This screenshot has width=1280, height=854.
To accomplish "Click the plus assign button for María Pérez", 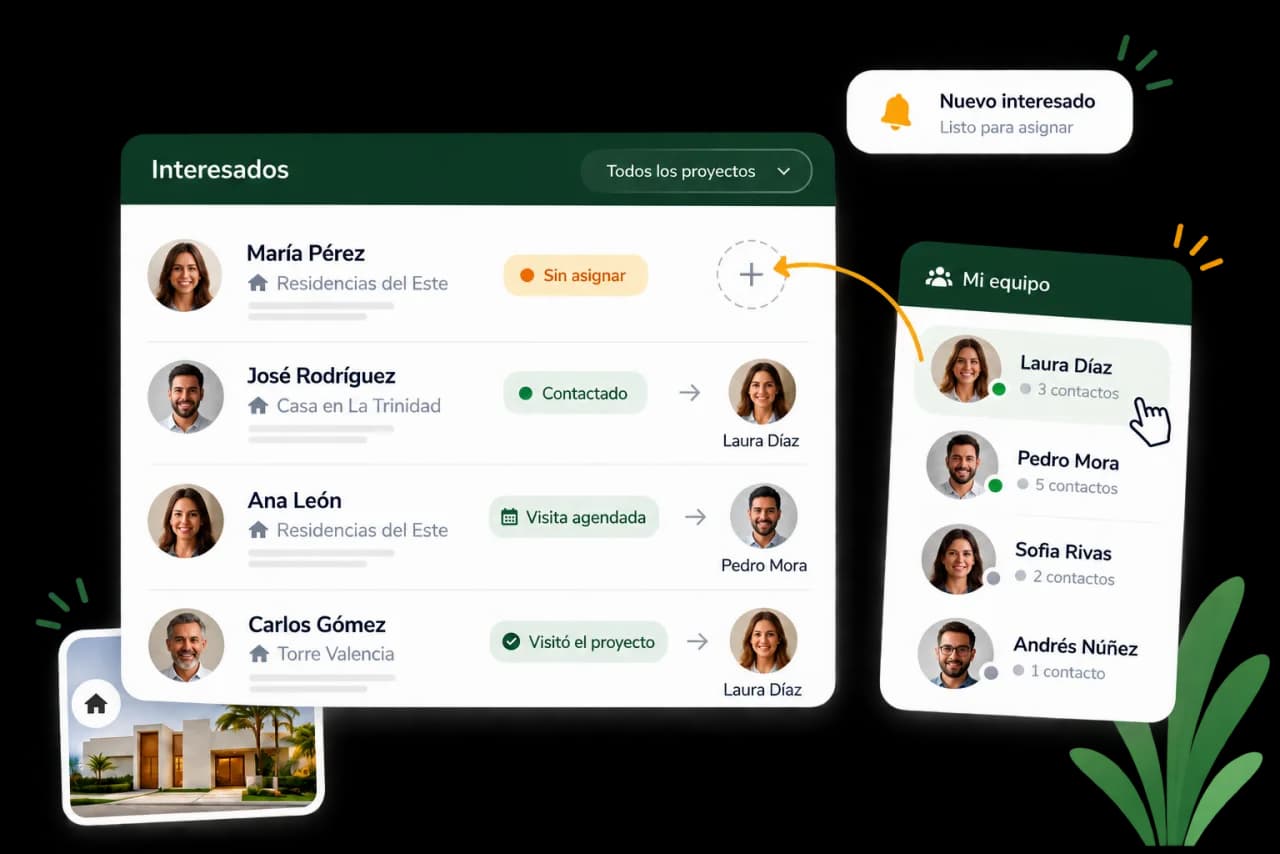I will point(751,274).
